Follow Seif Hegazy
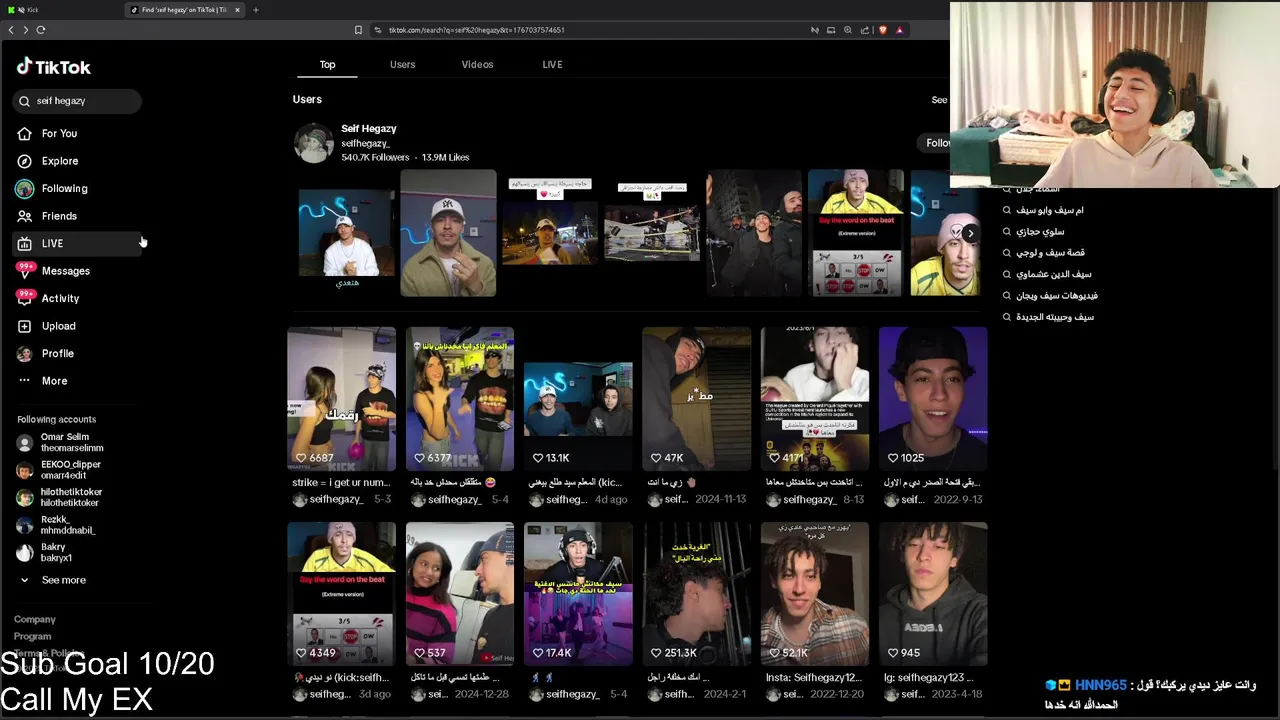The image size is (1280, 720). pyautogui.click(x=937, y=143)
